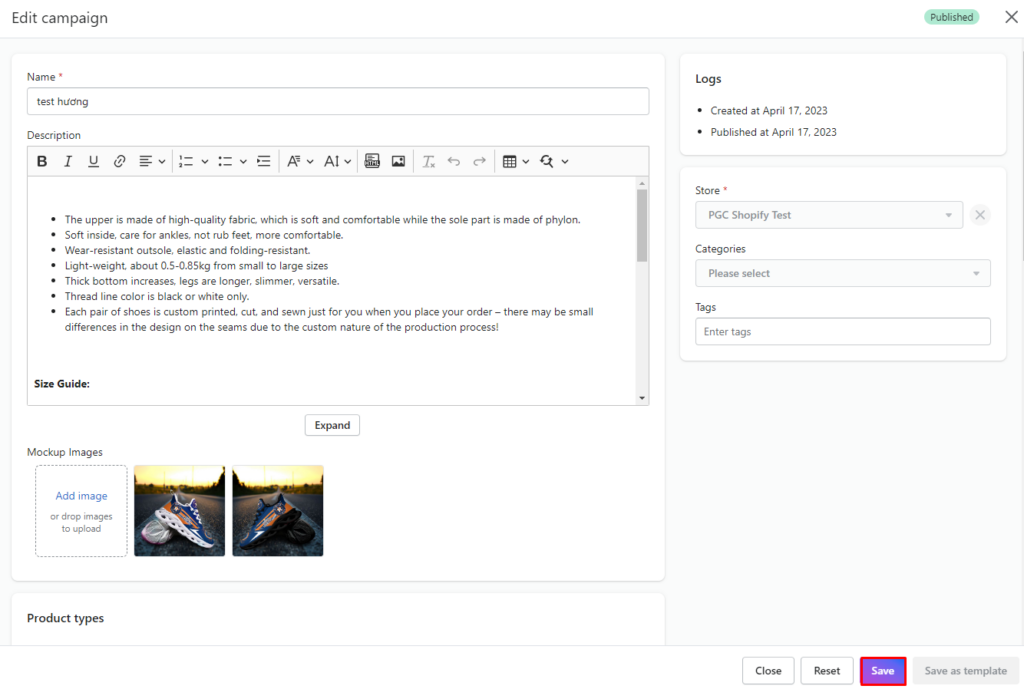Select the second shoe mockup thumbnail
The width and height of the screenshot is (1024, 689).
coord(278,511)
